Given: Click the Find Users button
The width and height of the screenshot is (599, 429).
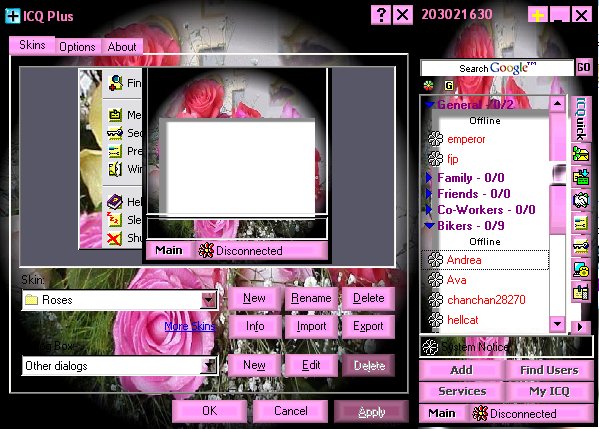Looking at the screenshot, I should [549, 370].
